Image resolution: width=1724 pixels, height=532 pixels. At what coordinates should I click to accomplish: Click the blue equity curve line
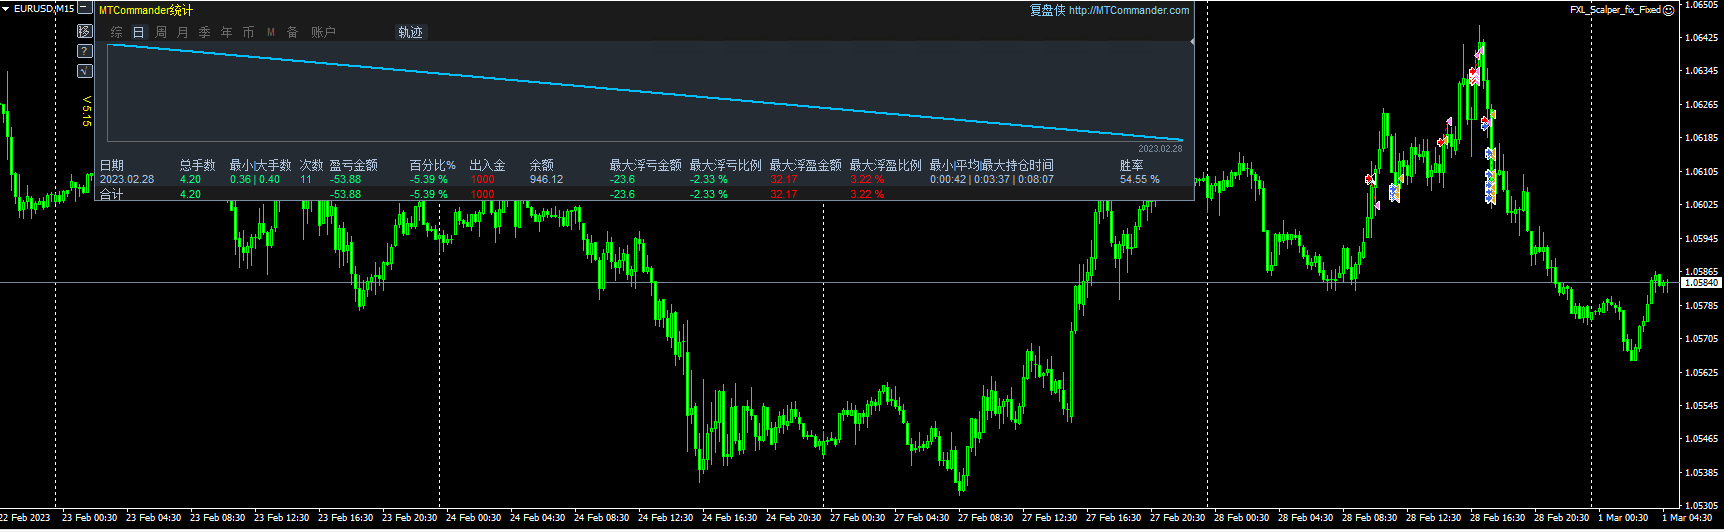(x=645, y=92)
